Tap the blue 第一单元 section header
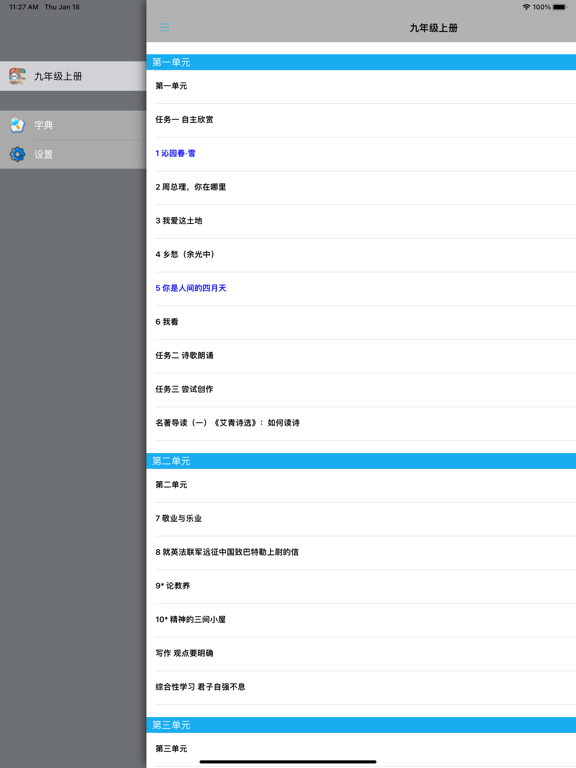The height and width of the screenshot is (768, 576). click(361, 62)
